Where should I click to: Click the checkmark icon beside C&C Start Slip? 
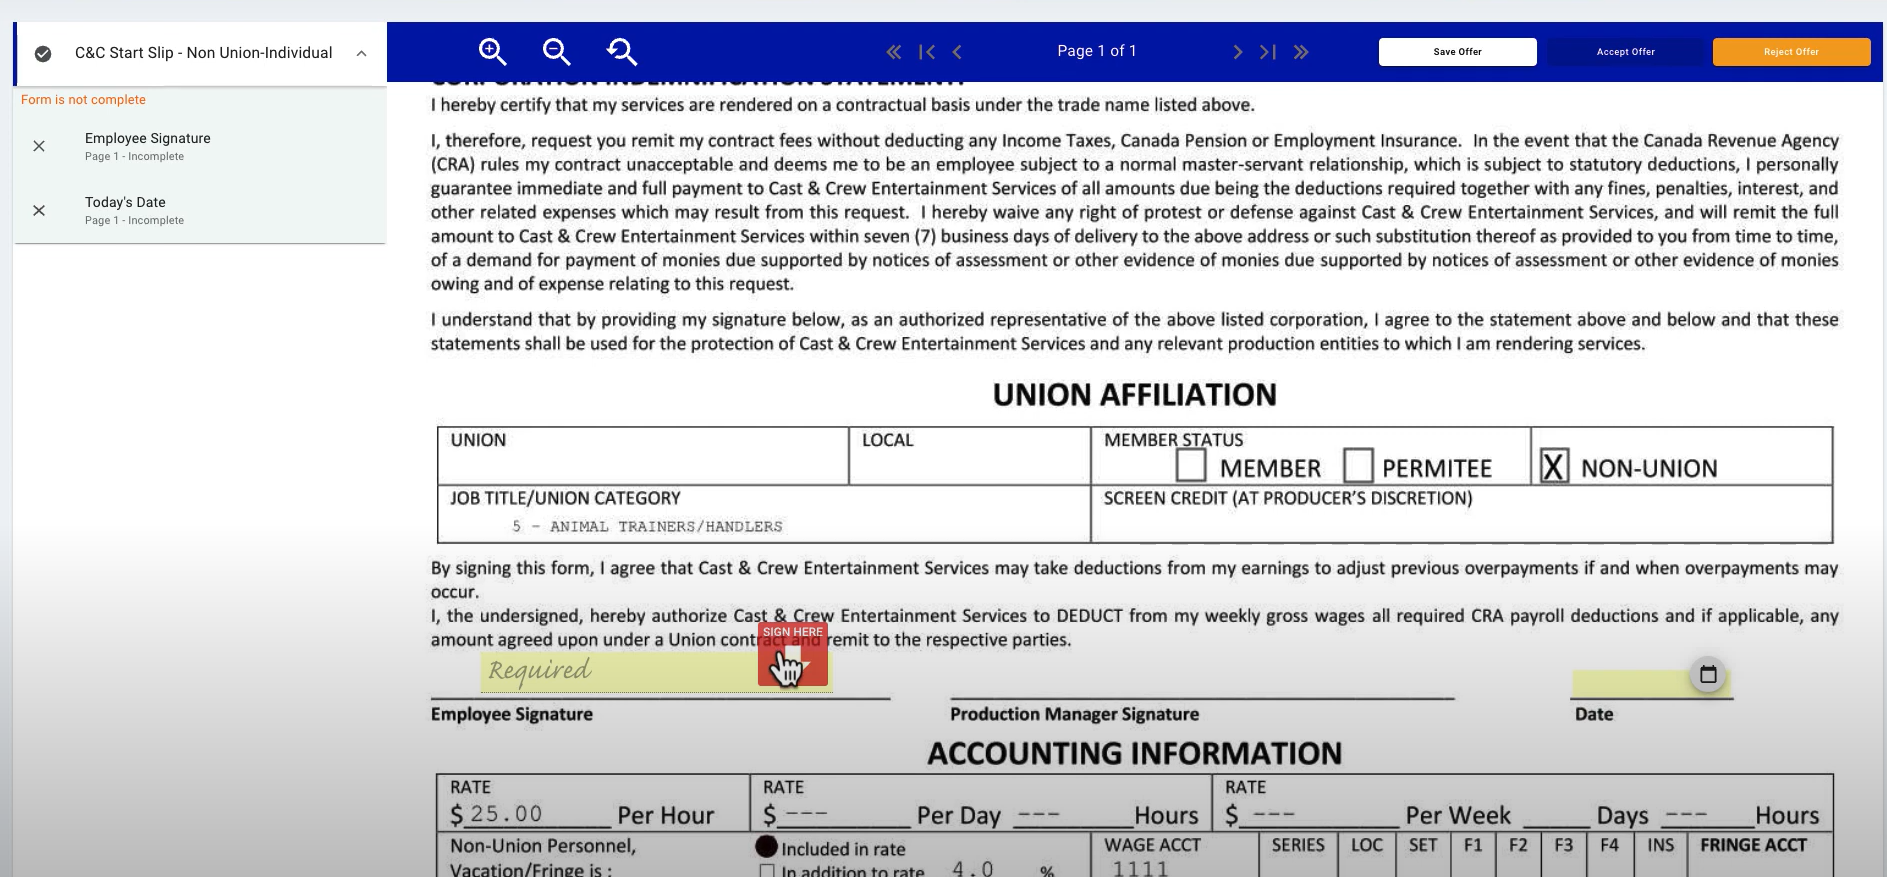(43, 54)
